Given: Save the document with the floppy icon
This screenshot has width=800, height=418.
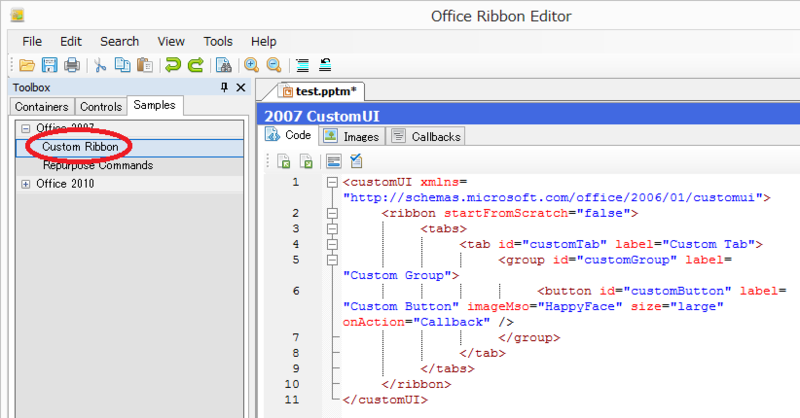Looking at the screenshot, I should pyautogui.click(x=49, y=65).
